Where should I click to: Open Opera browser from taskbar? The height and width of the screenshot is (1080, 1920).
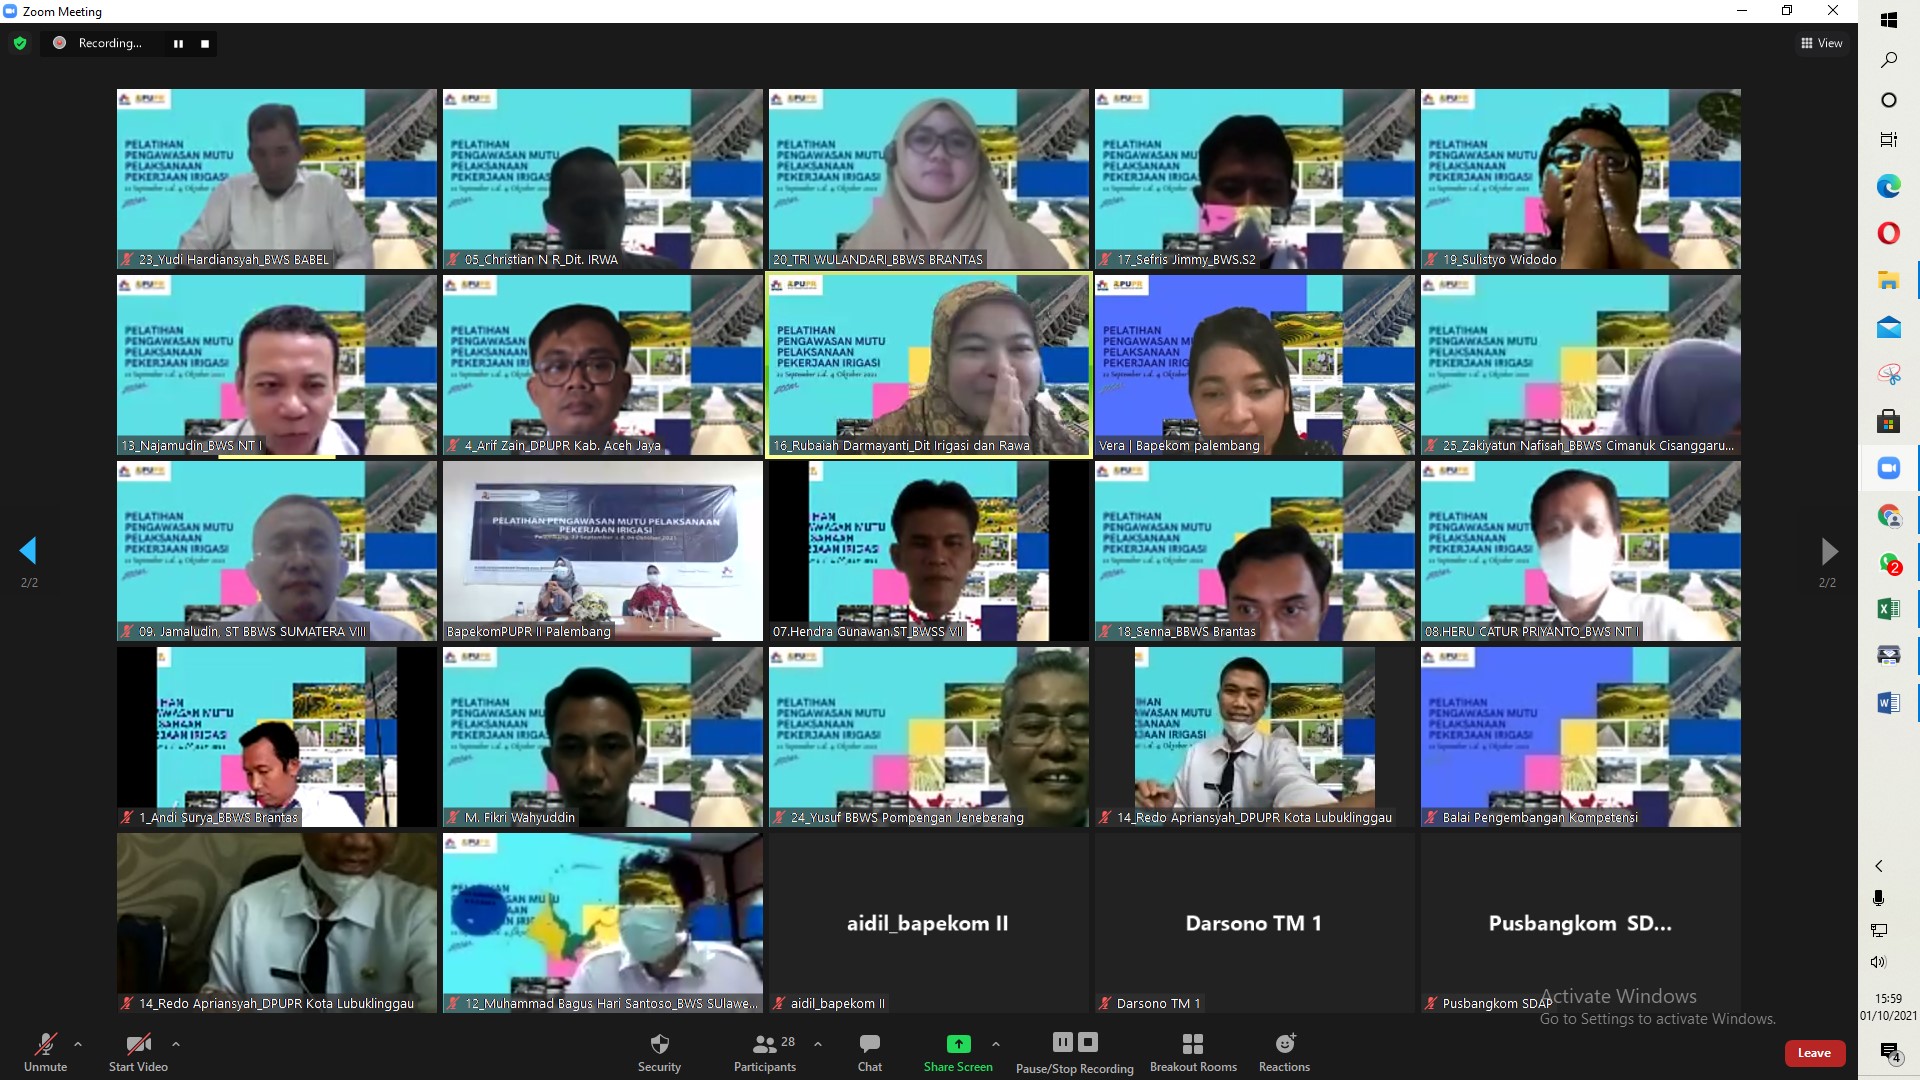coord(1889,233)
